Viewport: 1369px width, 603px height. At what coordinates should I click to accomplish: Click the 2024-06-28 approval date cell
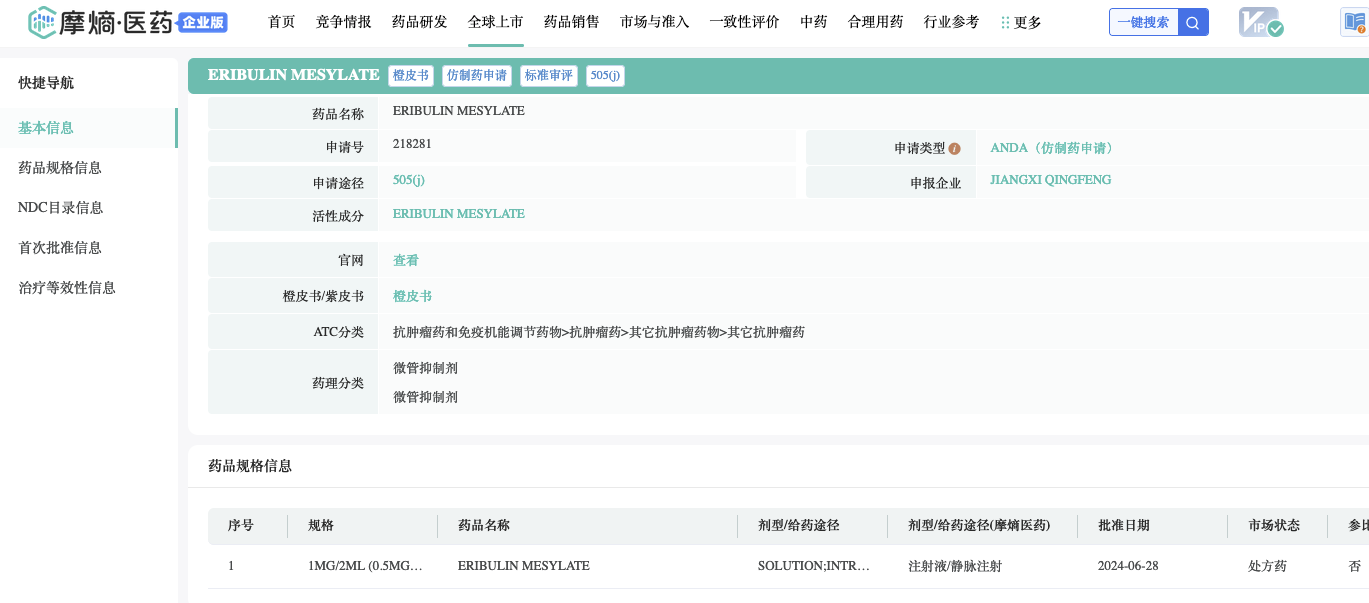(x=1128, y=566)
